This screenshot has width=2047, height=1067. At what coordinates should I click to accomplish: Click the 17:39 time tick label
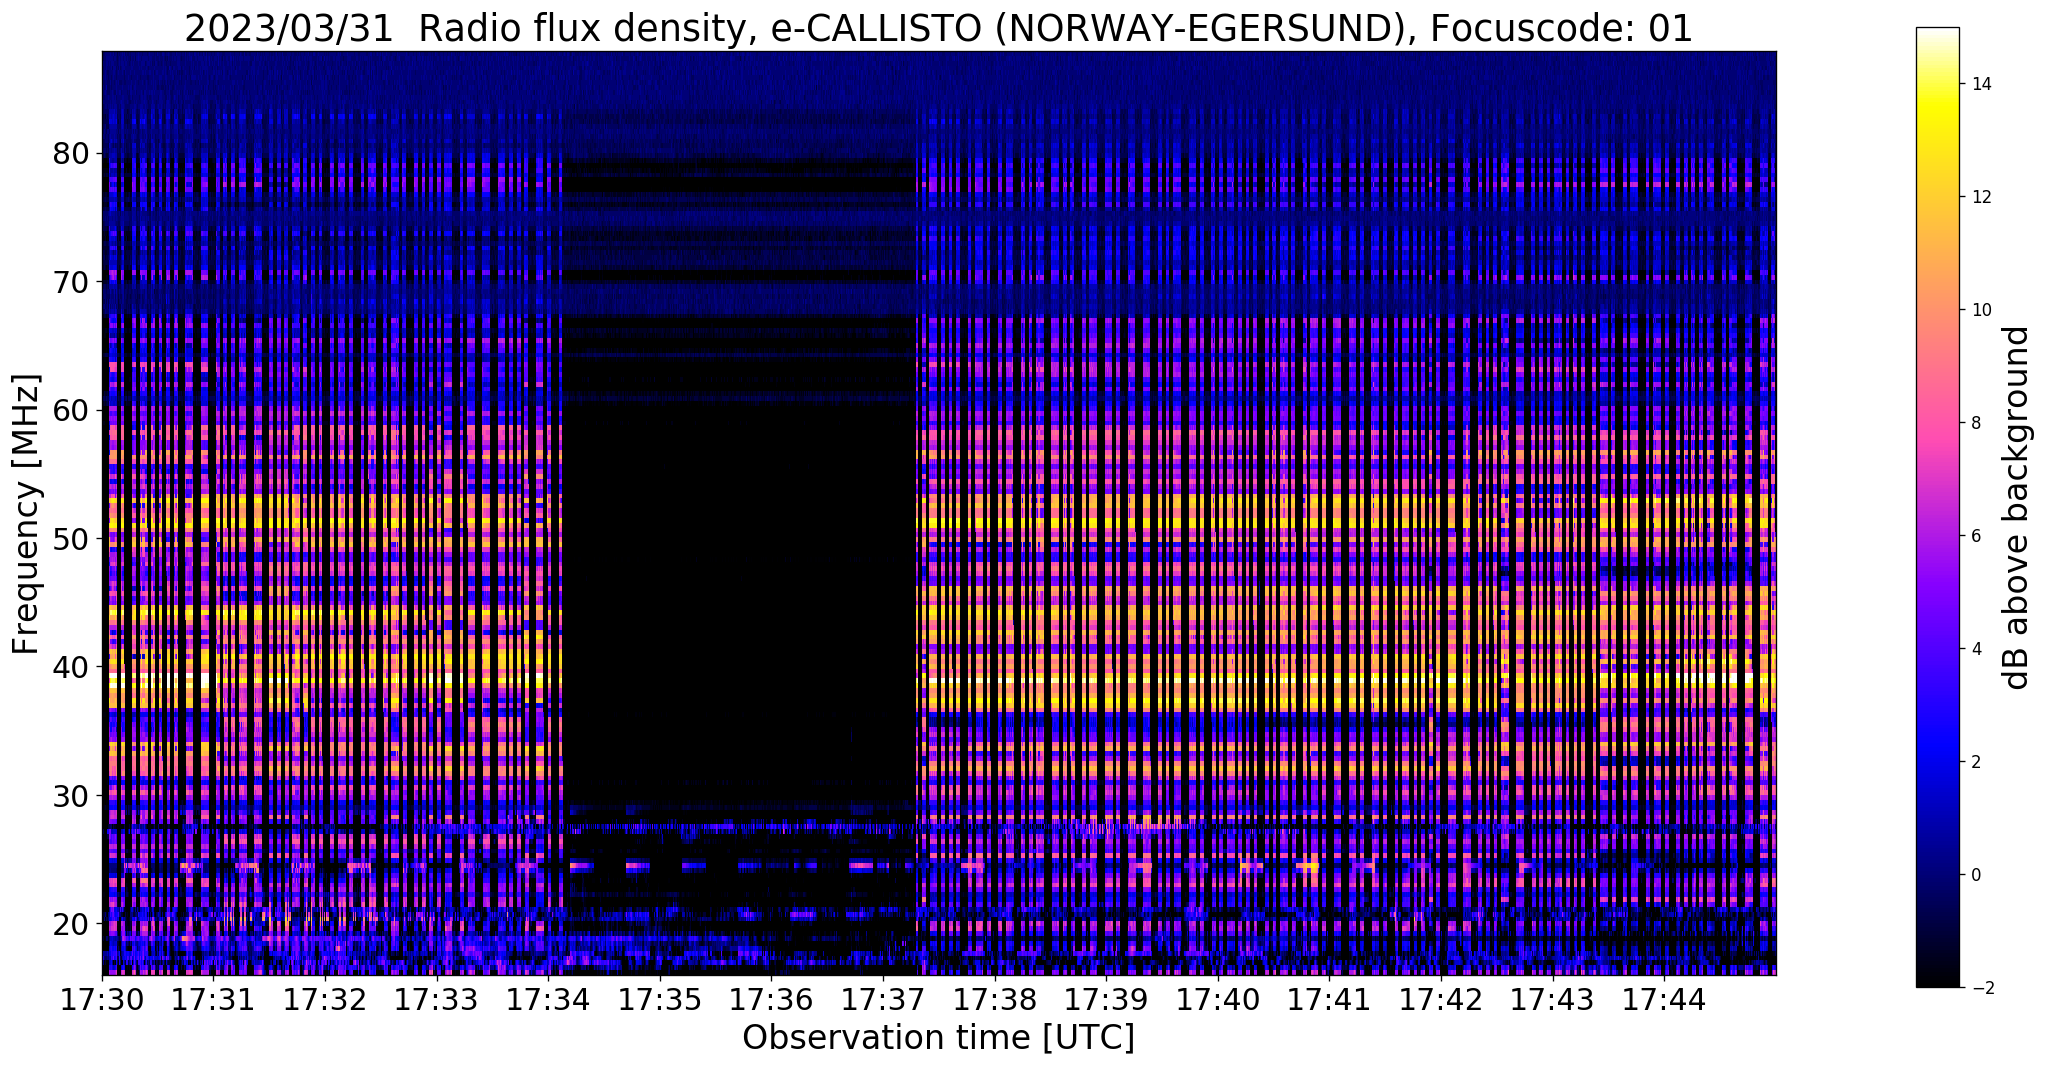[1106, 999]
